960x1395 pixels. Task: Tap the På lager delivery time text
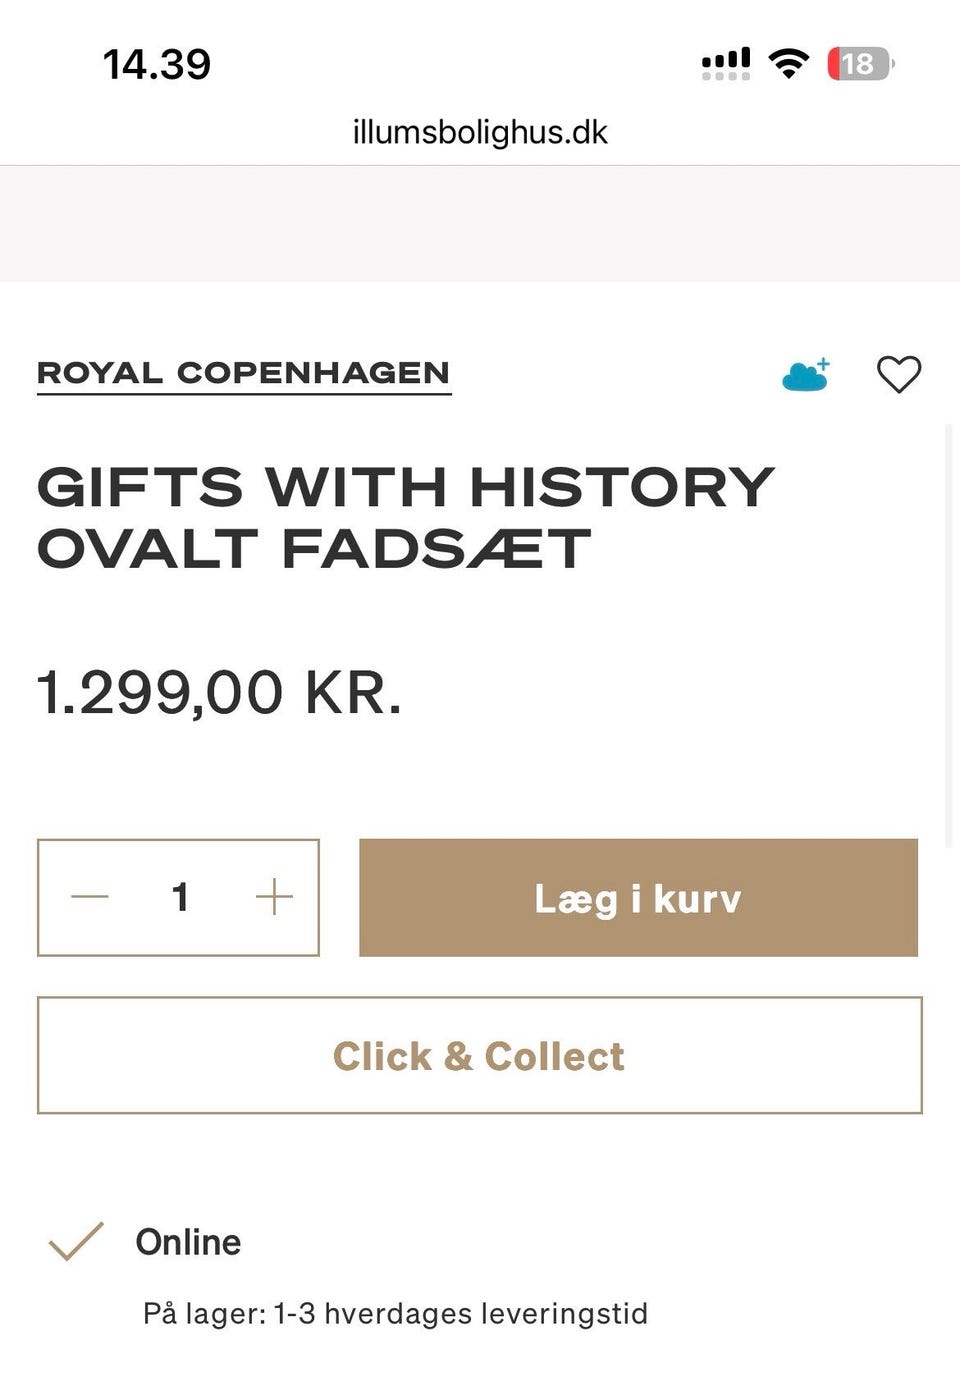coord(395,1313)
